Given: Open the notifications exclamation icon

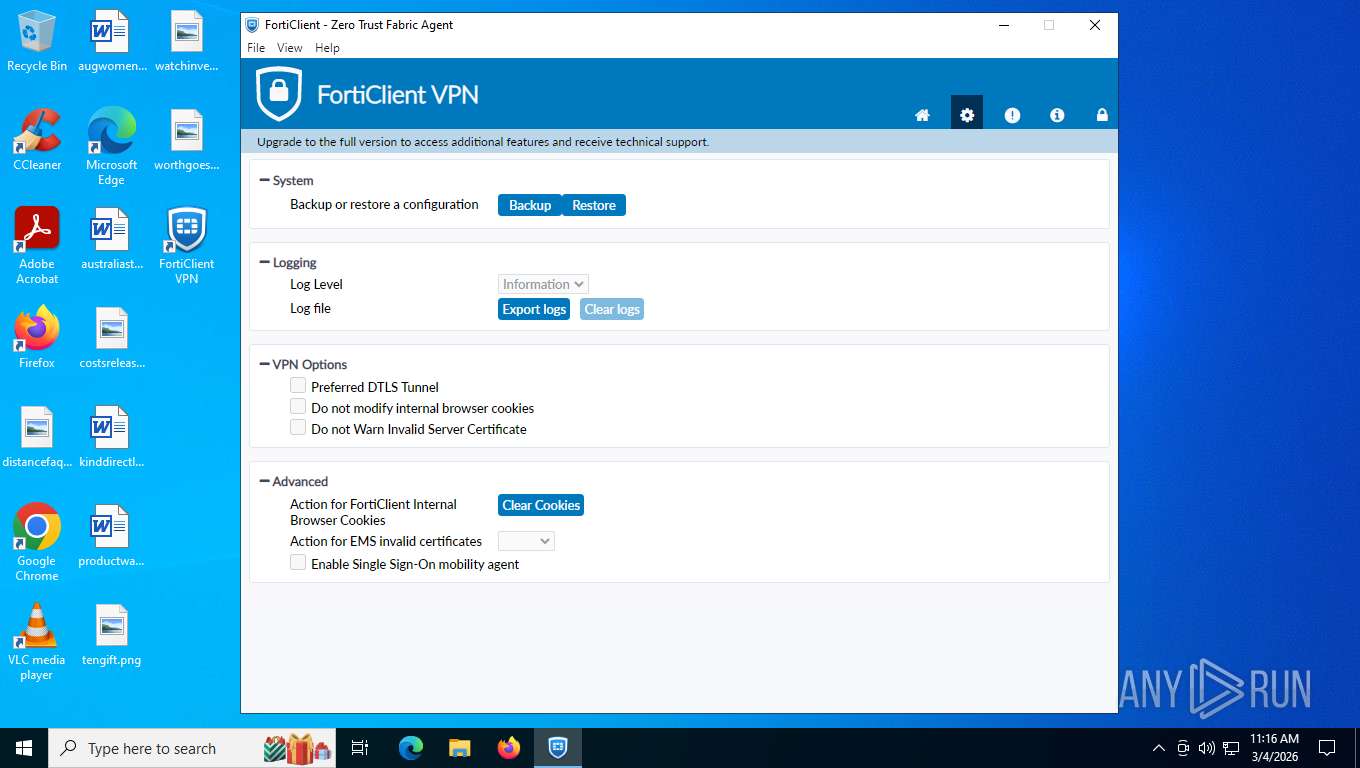Looking at the screenshot, I should pos(1012,115).
